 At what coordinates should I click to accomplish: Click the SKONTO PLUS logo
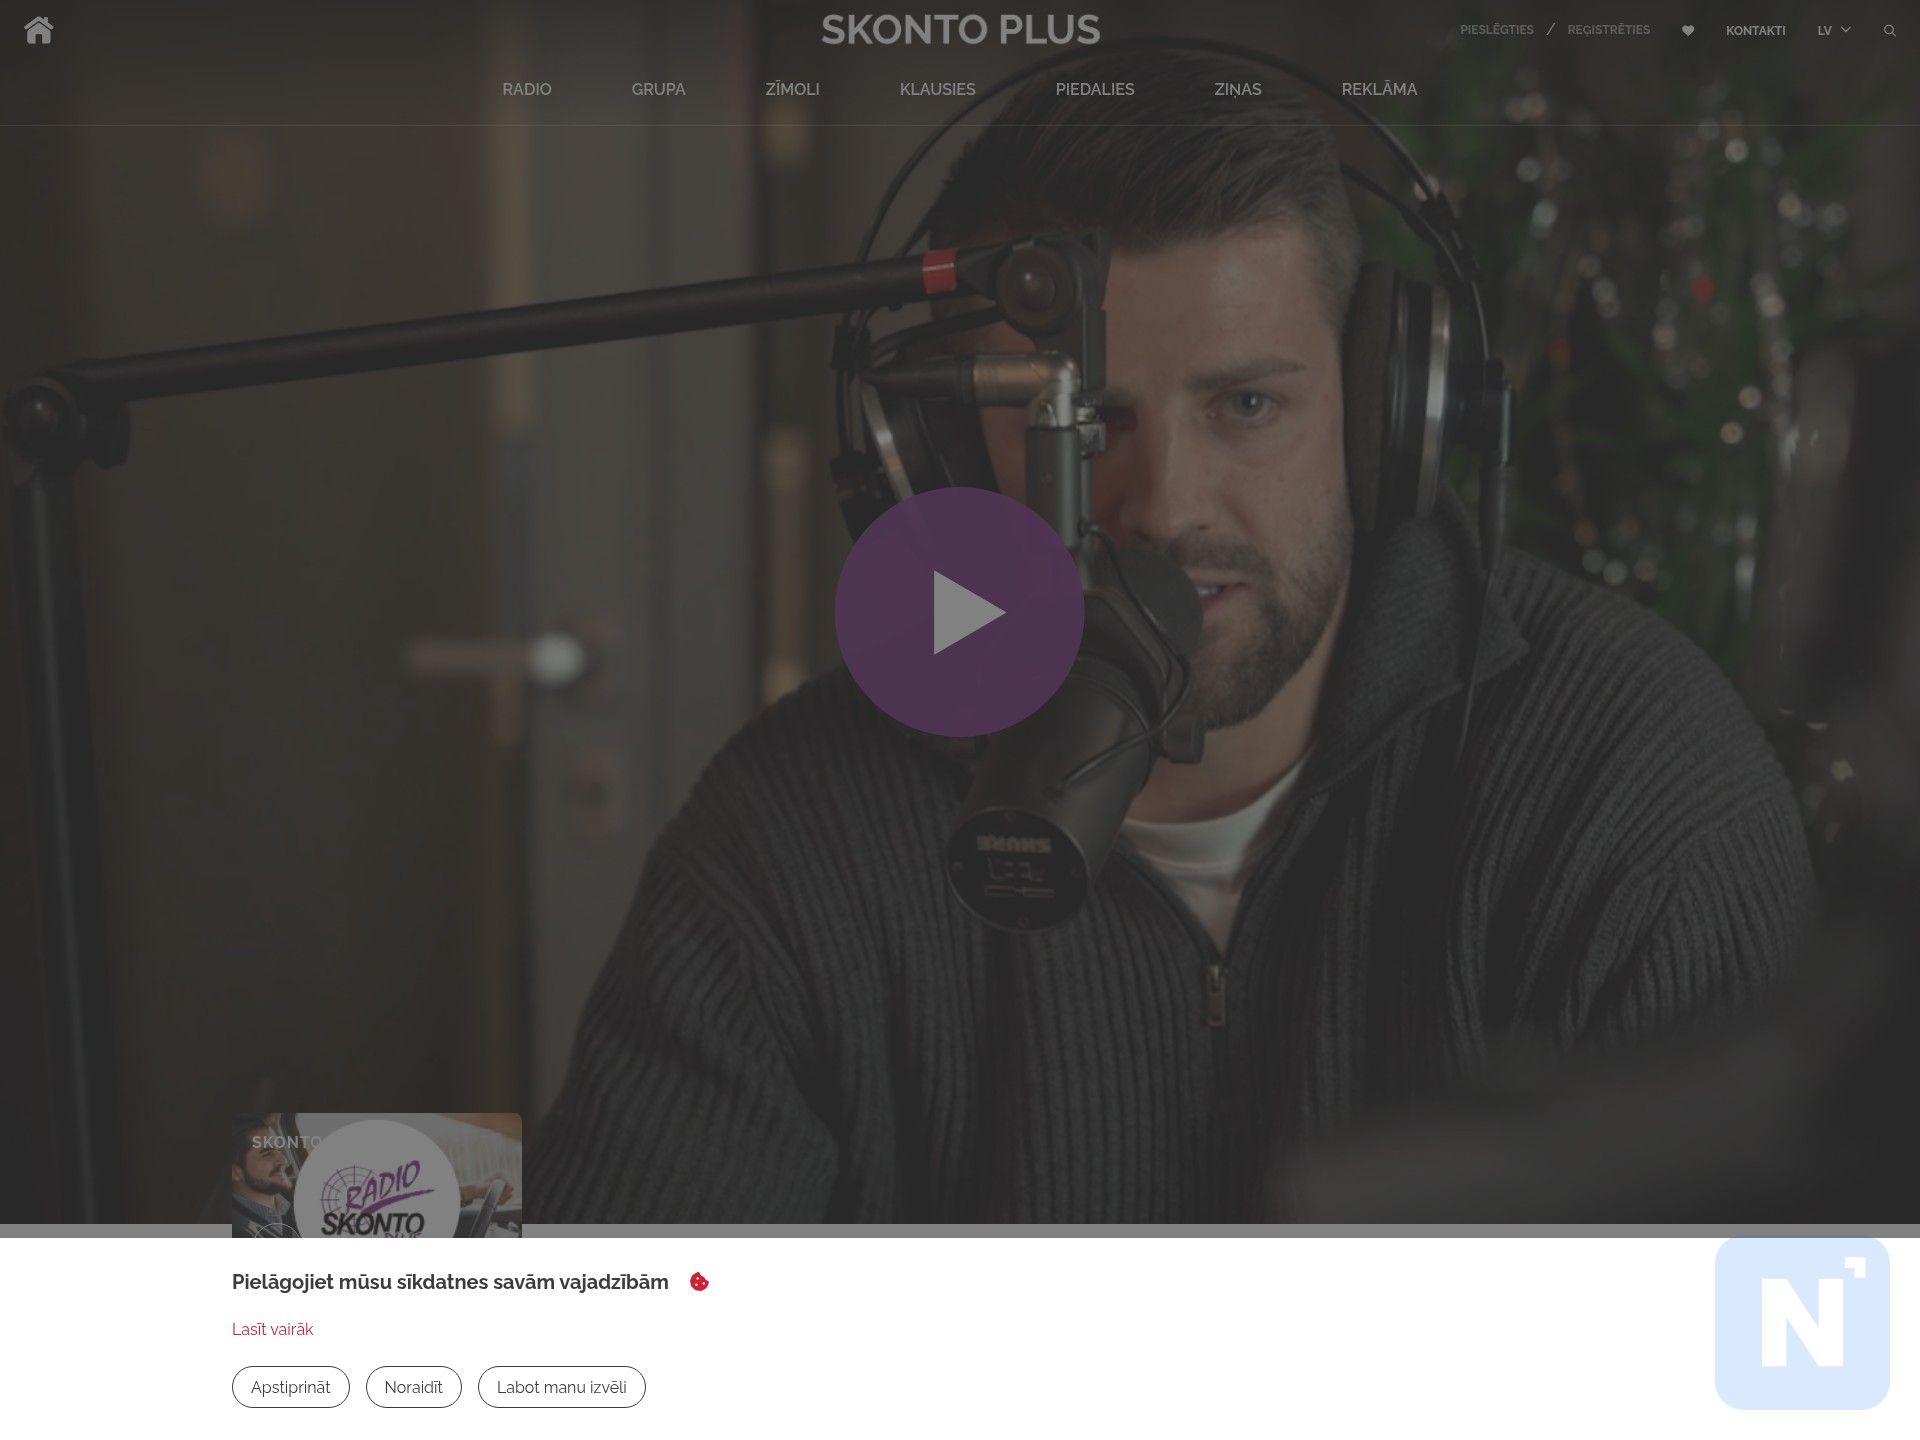pos(960,30)
